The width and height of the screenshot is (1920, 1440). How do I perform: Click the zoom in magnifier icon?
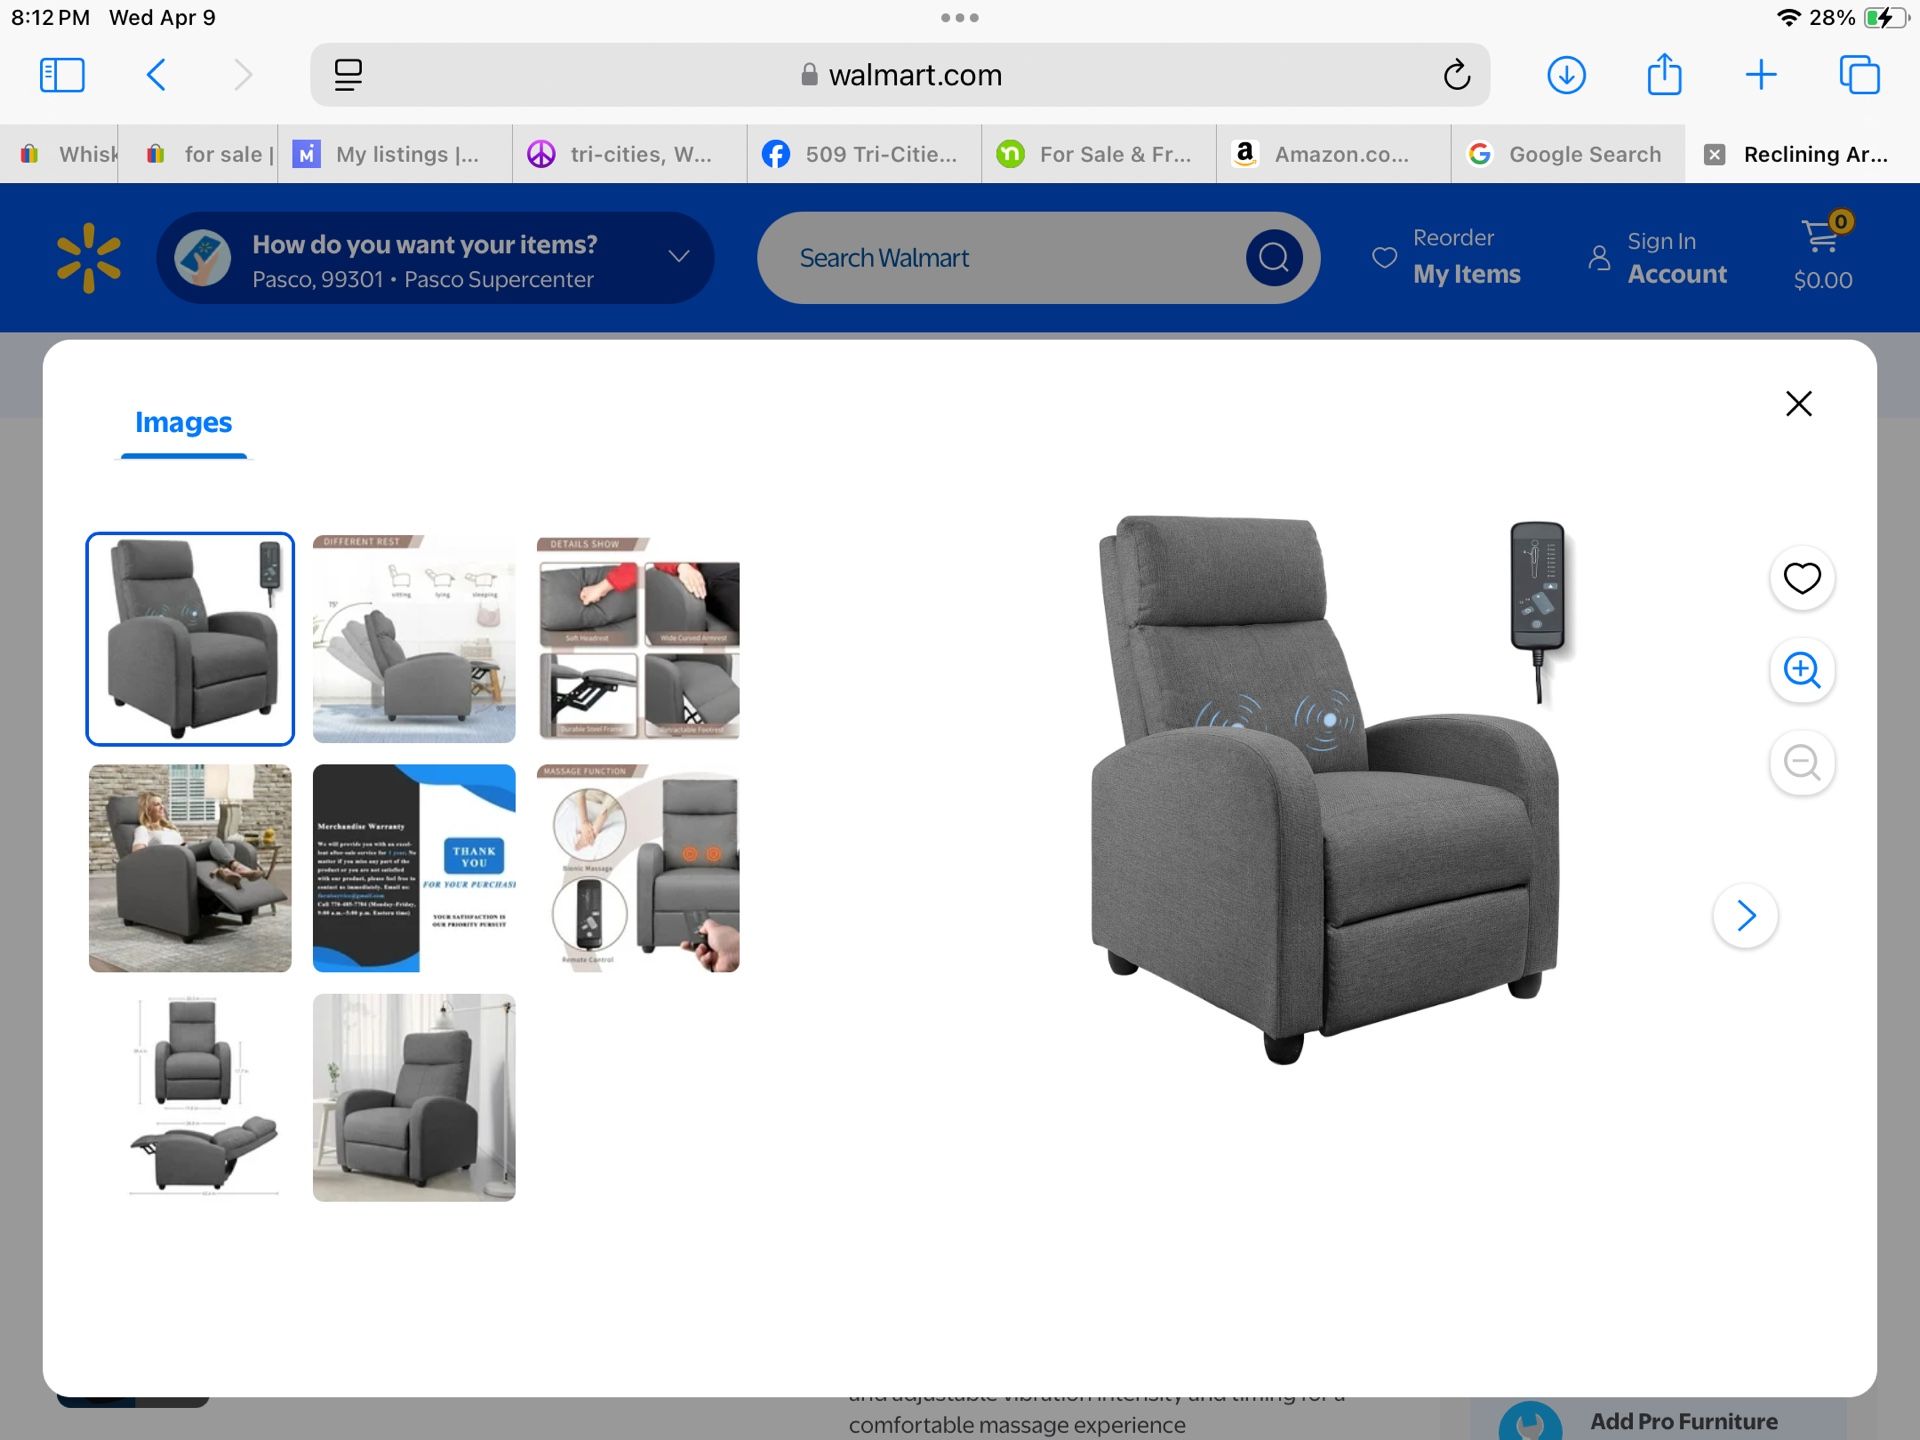pos(1802,670)
